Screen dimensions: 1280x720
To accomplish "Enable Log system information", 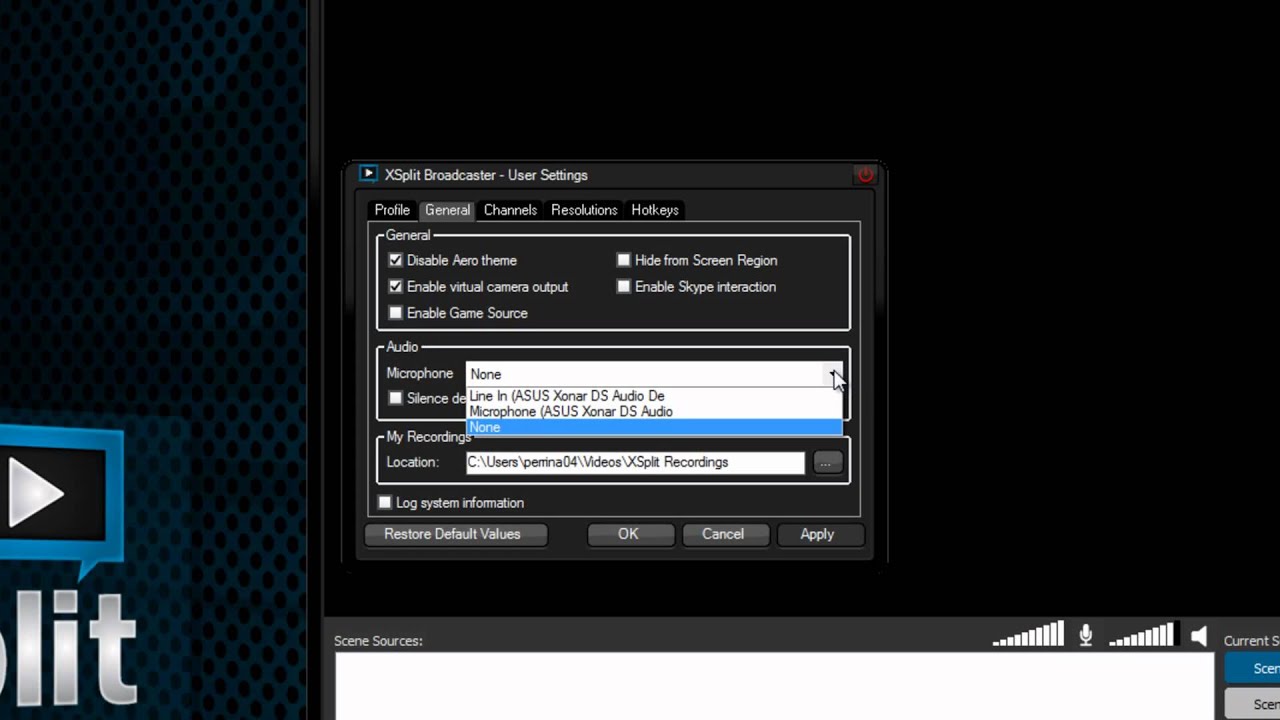I will pyautogui.click(x=385, y=502).
